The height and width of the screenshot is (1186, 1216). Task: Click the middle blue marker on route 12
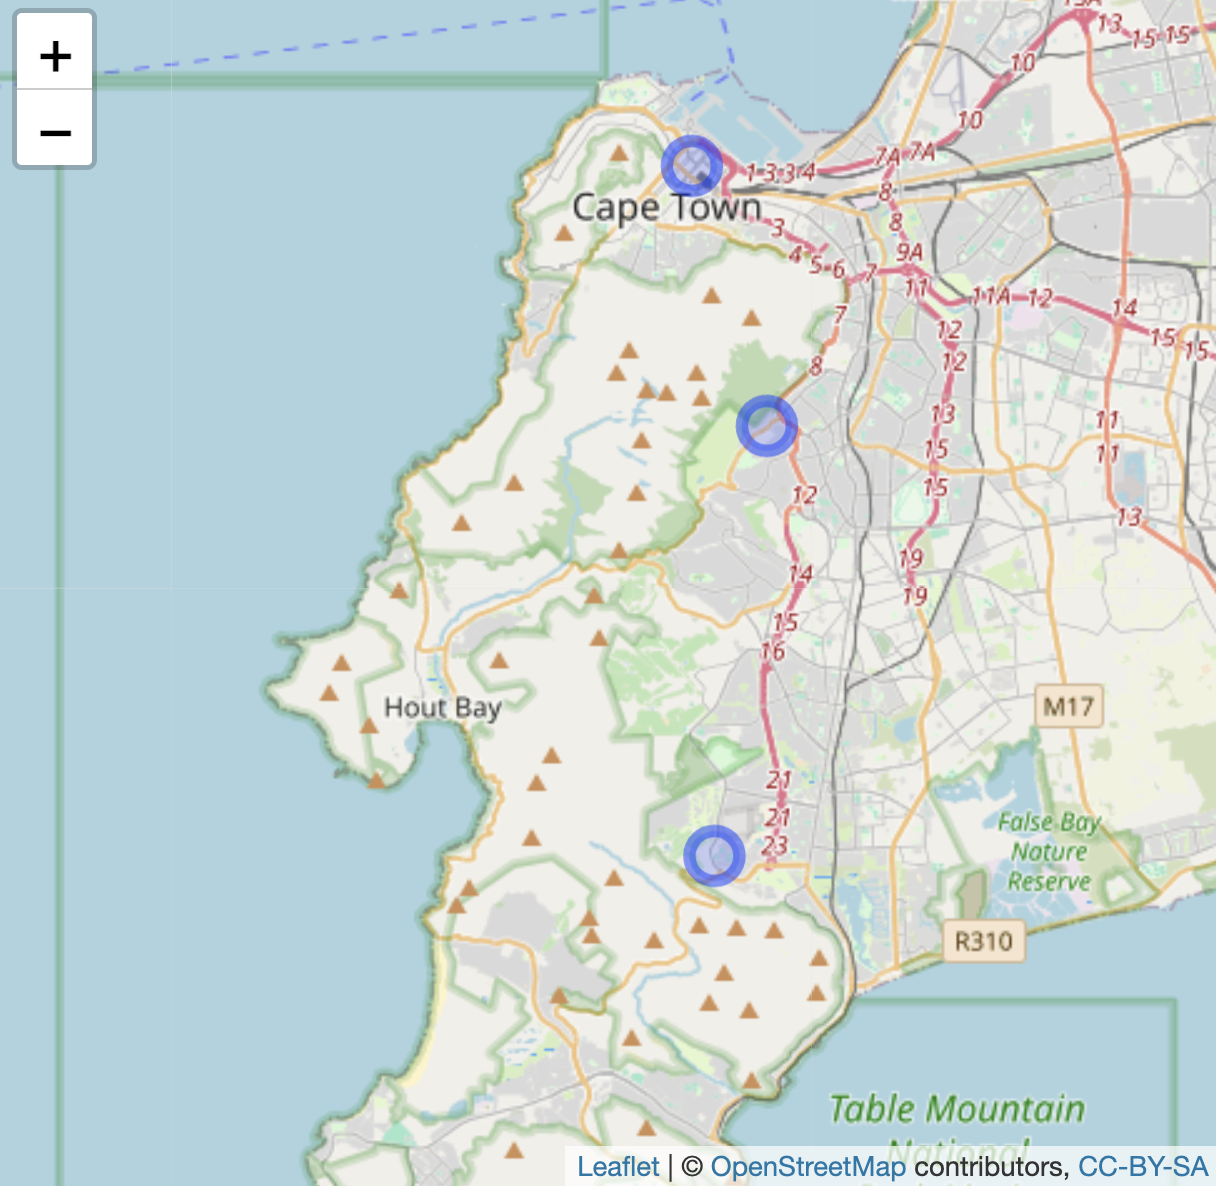pyautogui.click(x=766, y=425)
